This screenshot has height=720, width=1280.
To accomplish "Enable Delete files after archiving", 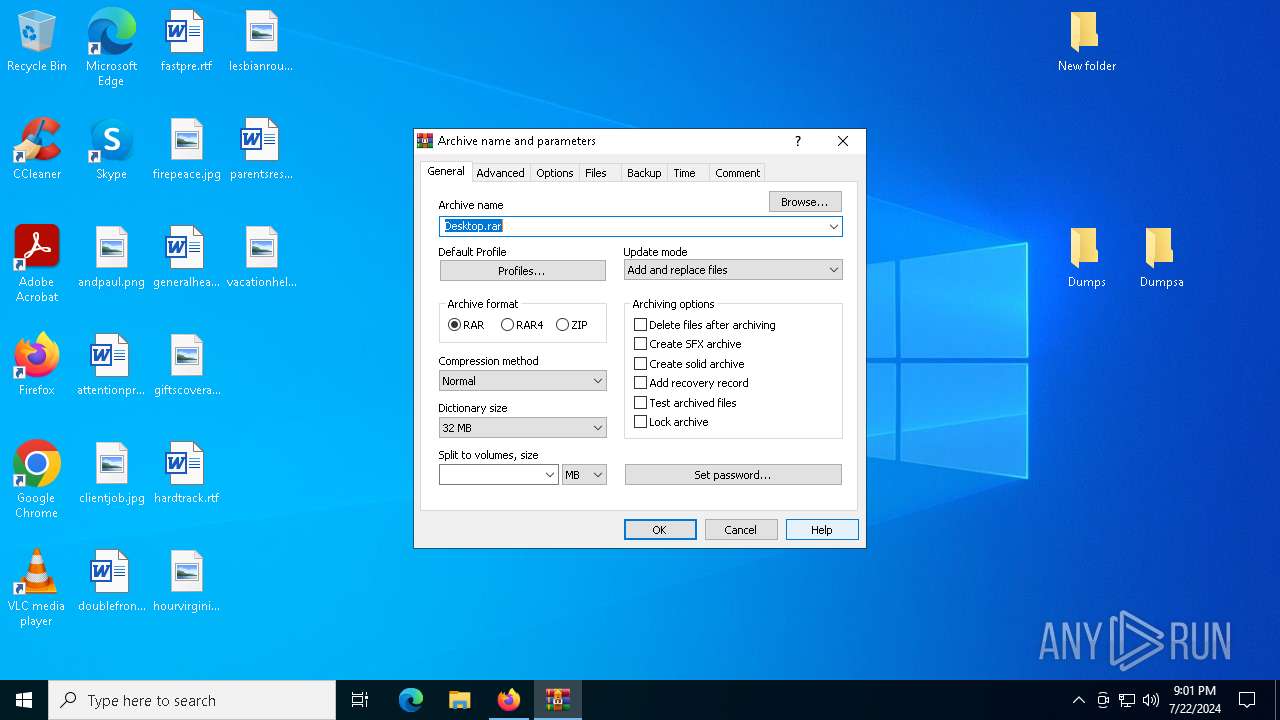I will pos(705,325).
